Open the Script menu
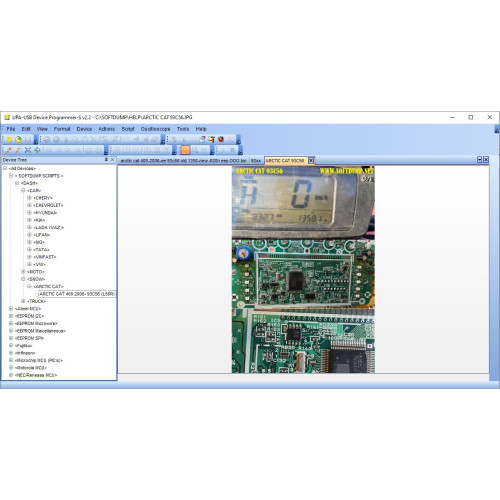The width and height of the screenshot is (500, 500). click(128, 129)
